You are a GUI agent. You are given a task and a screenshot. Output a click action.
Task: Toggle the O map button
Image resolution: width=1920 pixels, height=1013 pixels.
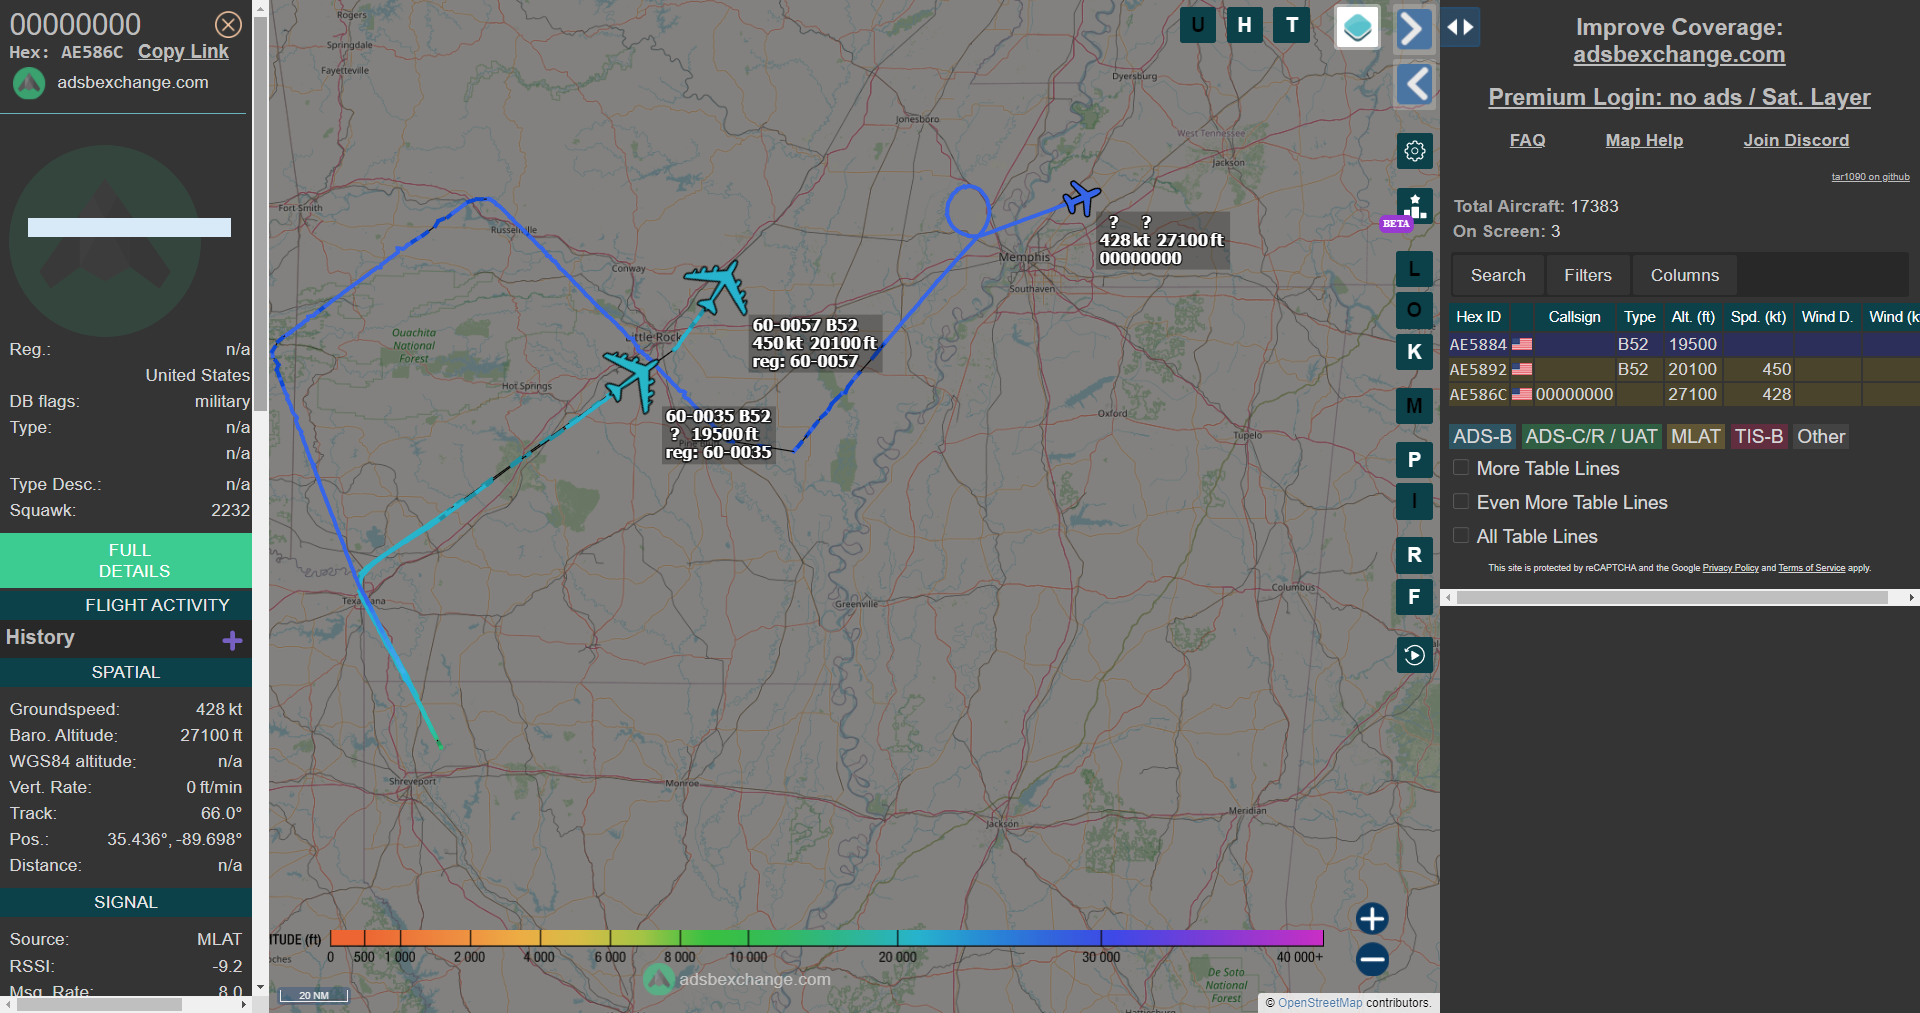(1414, 310)
